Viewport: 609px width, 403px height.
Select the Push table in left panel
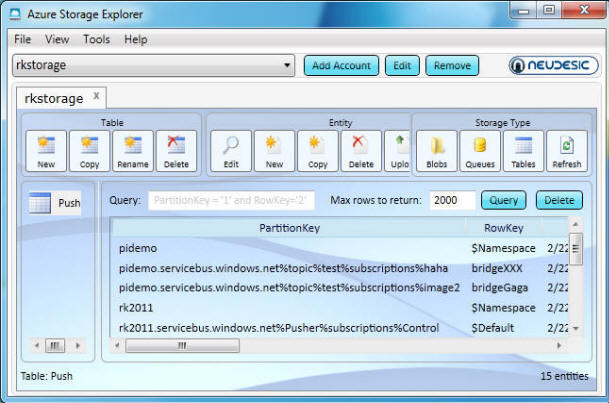click(x=55, y=203)
